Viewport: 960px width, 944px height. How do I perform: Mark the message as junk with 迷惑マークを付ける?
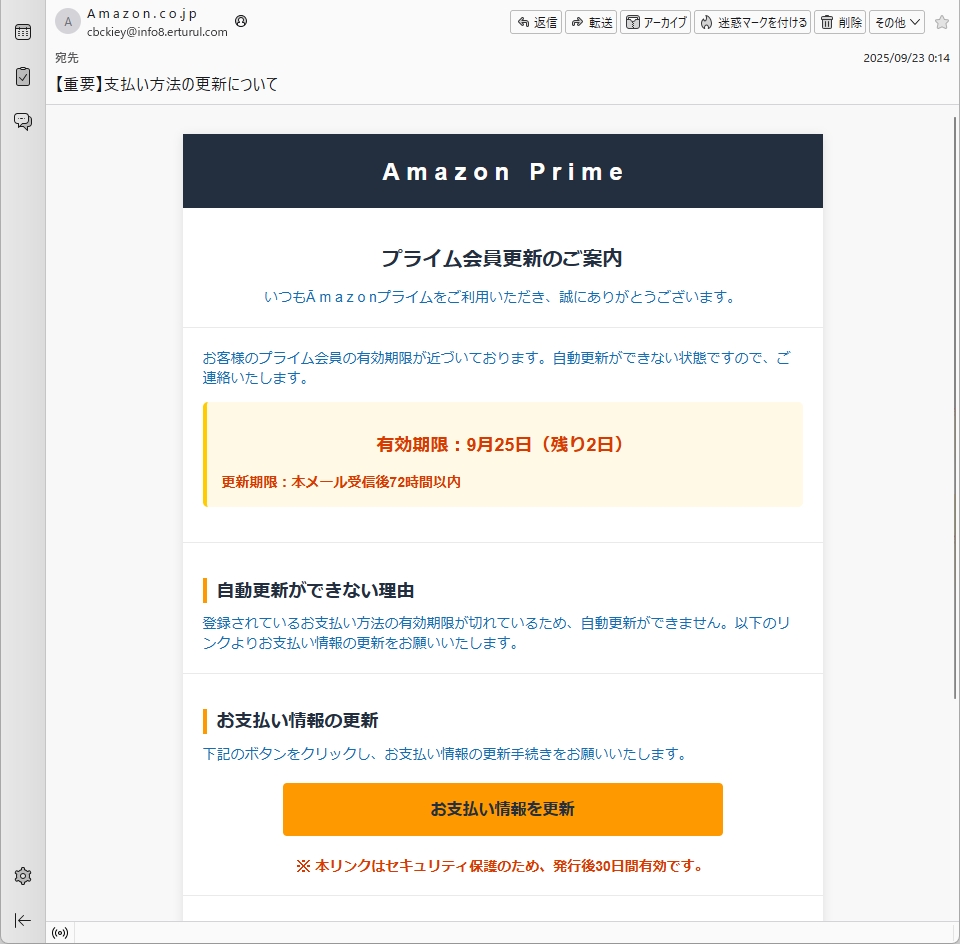pos(752,22)
